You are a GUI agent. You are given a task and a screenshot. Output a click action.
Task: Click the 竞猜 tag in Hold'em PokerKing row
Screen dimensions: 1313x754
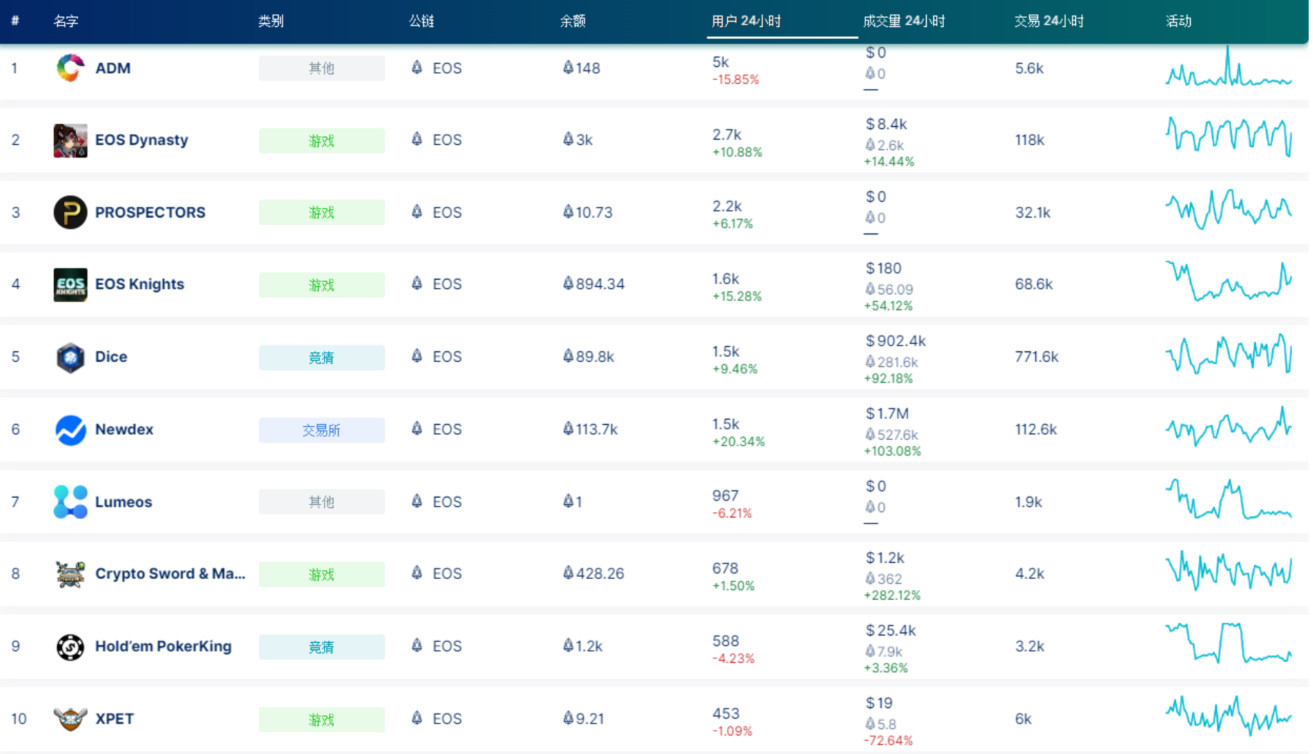pyautogui.click(x=321, y=647)
